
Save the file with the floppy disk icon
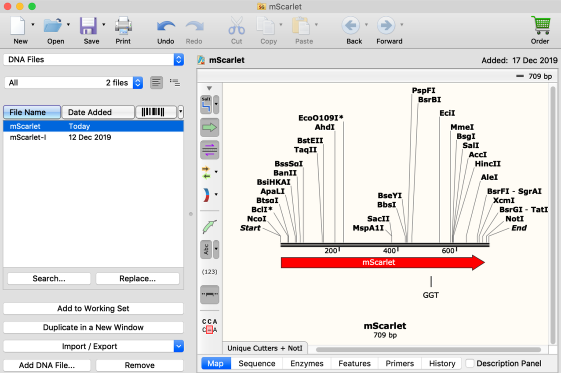(x=88, y=26)
